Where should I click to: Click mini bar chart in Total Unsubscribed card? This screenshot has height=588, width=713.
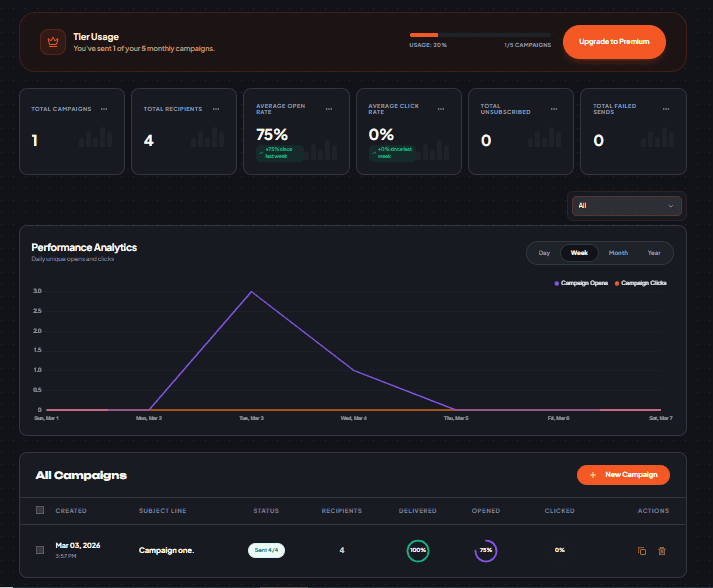point(544,137)
